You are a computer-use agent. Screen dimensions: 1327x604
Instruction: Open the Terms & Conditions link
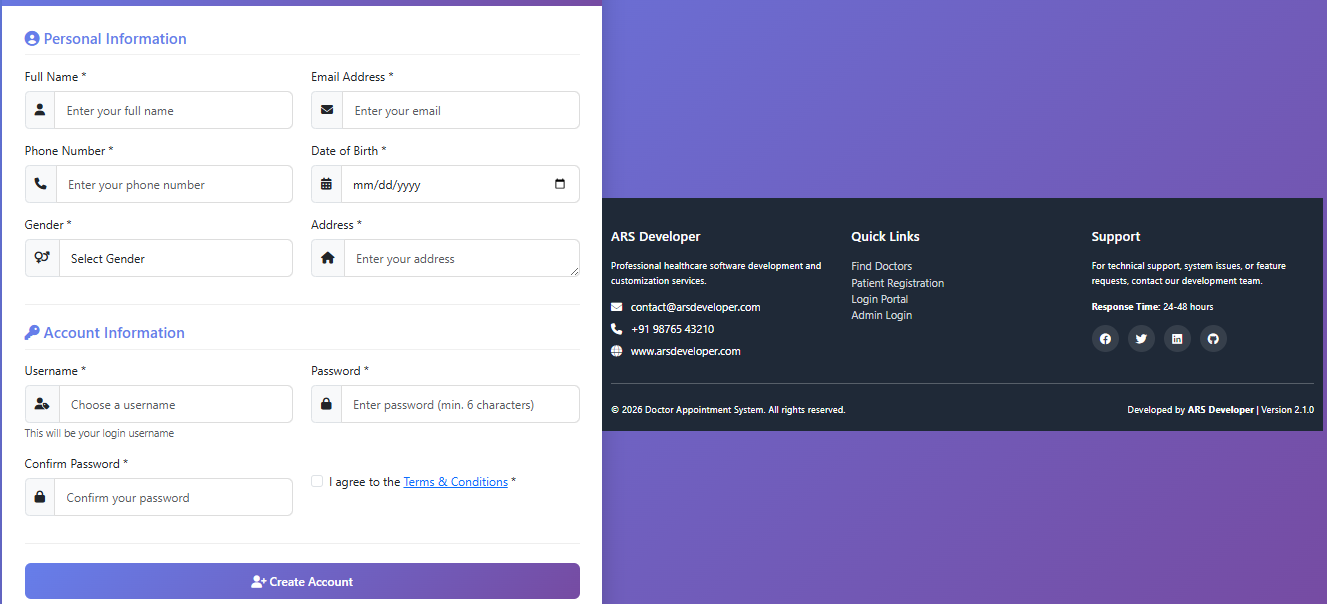[x=455, y=482]
